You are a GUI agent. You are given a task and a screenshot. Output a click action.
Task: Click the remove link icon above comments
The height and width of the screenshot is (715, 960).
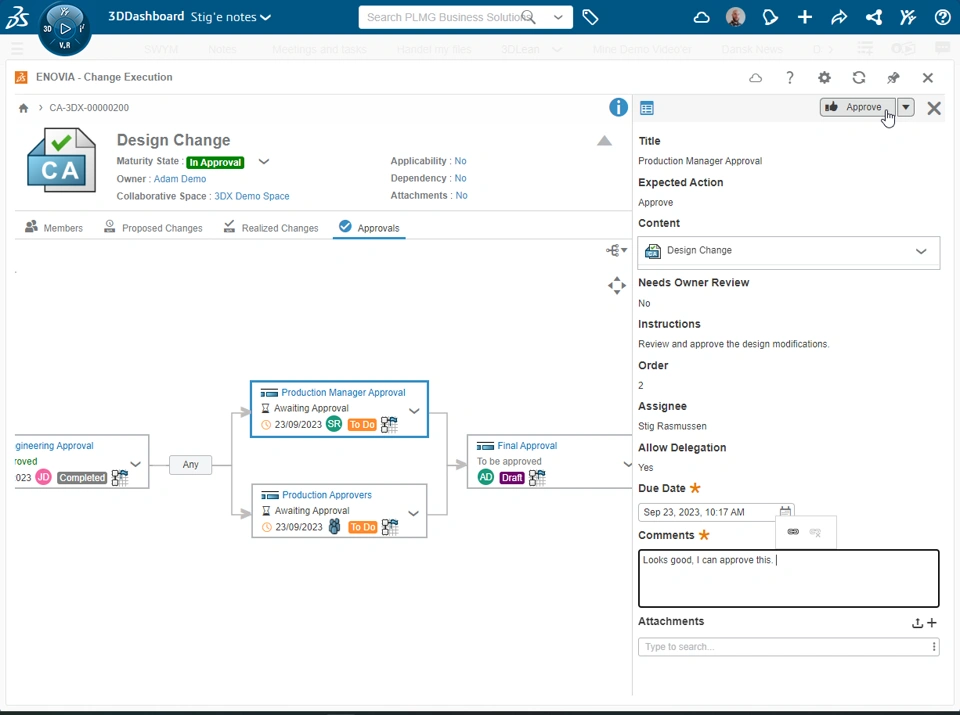coord(815,532)
